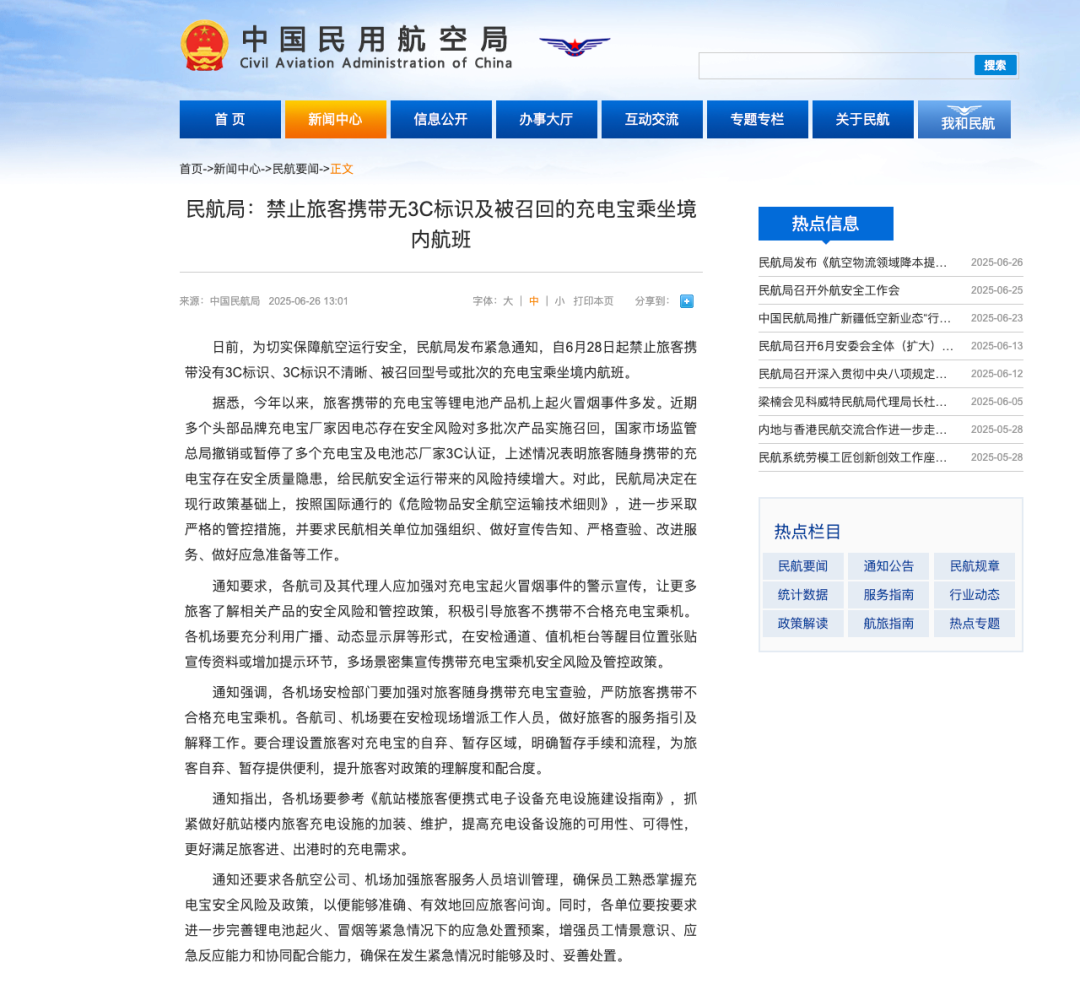Image resolution: width=1080 pixels, height=984 pixels.
Task: Click 新闻中心 in the breadcrumb
Action: pos(237,169)
